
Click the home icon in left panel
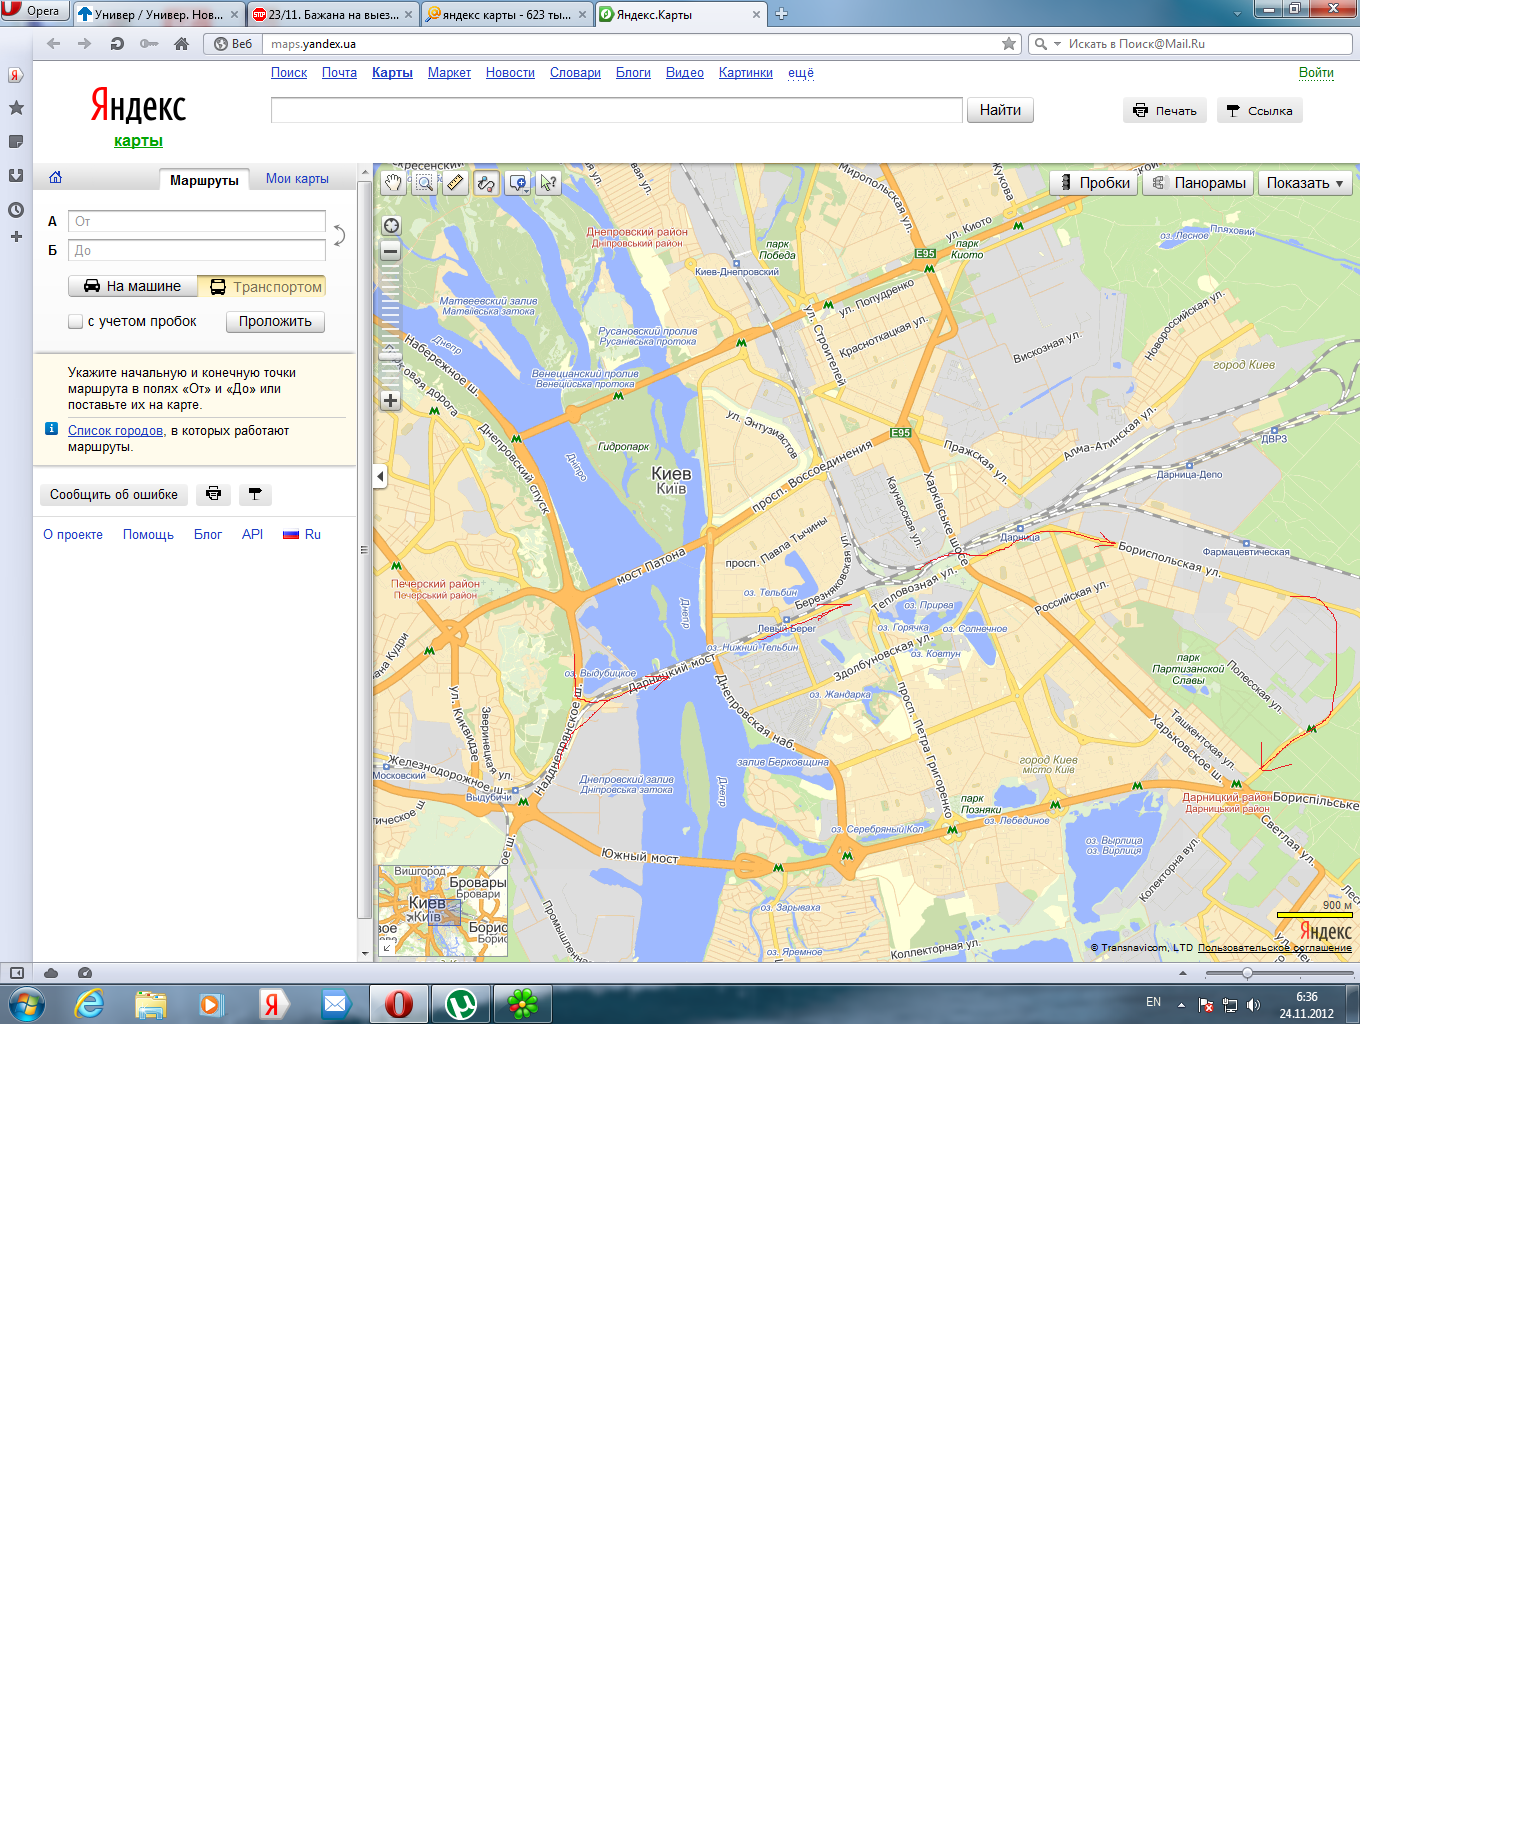pos(56,178)
